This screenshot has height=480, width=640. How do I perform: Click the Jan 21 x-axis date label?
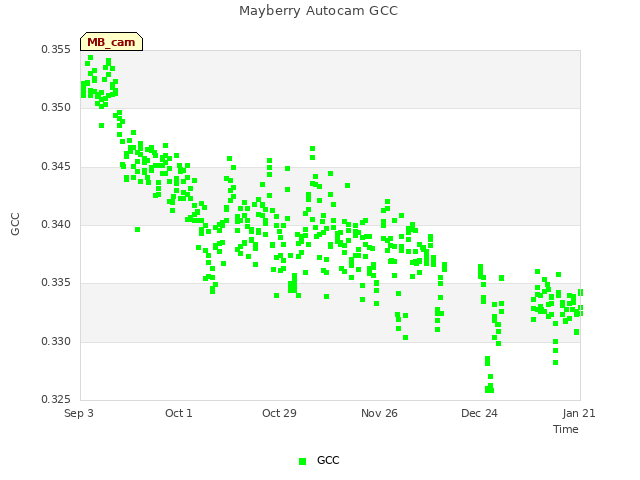[x=579, y=413]
